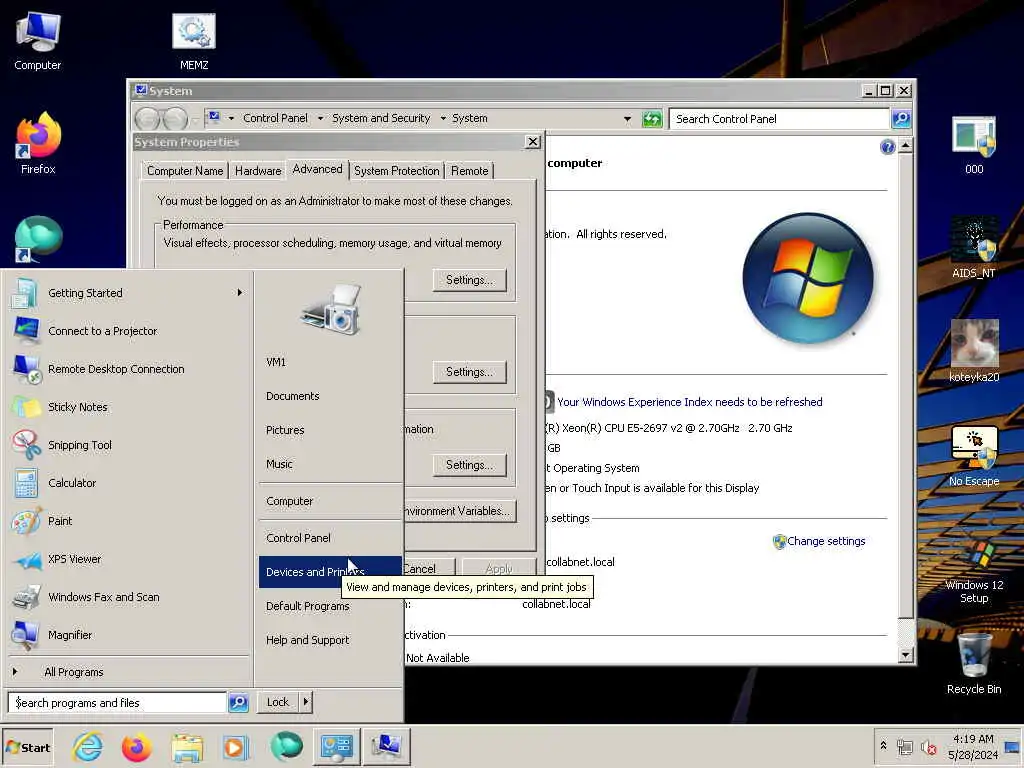Open the 000 desktop icon
This screenshot has width=1024, height=768.
tap(974, 145)
